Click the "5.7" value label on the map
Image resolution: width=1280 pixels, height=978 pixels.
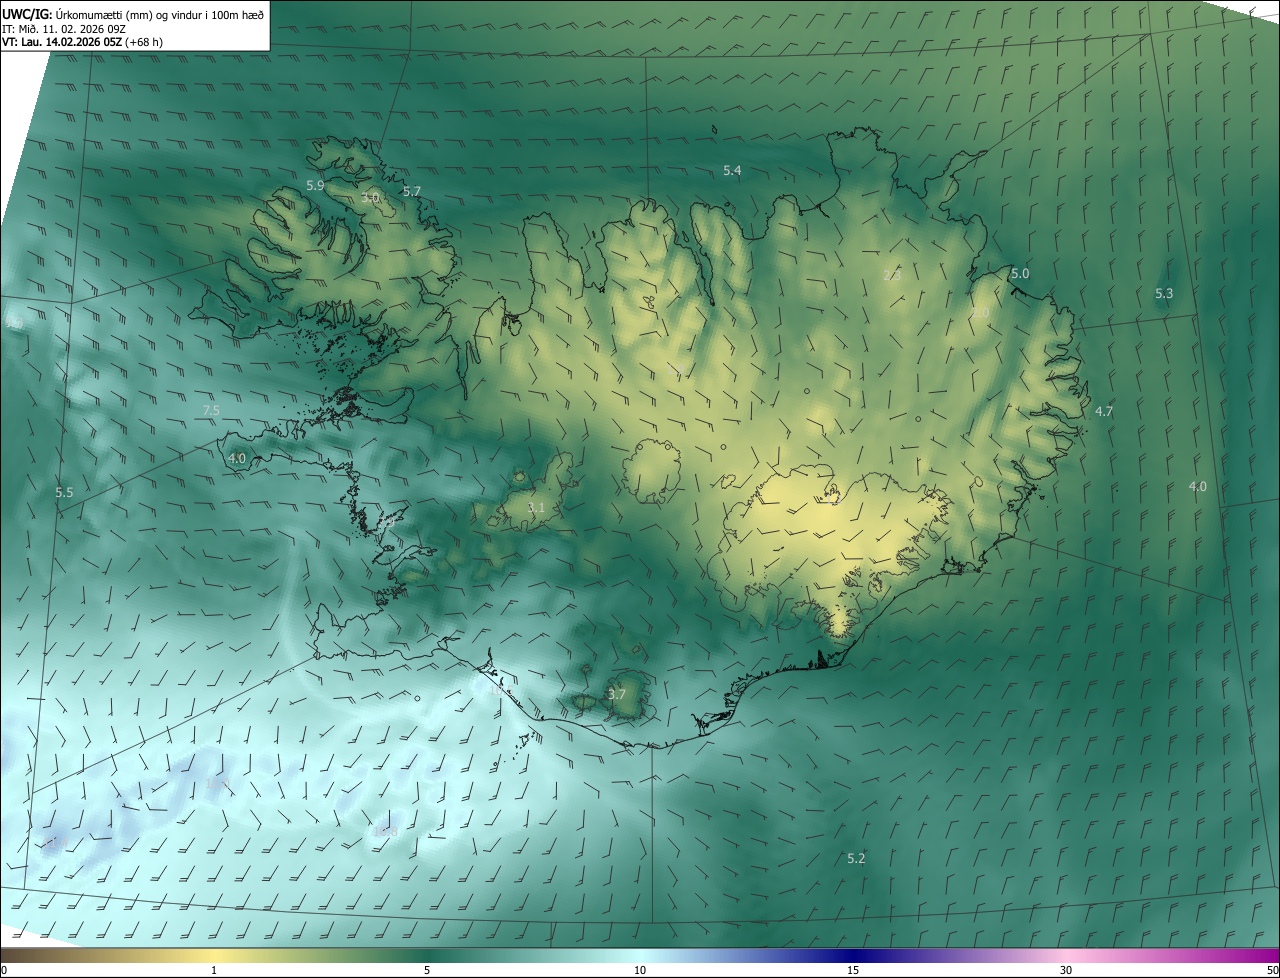point(412,191)
